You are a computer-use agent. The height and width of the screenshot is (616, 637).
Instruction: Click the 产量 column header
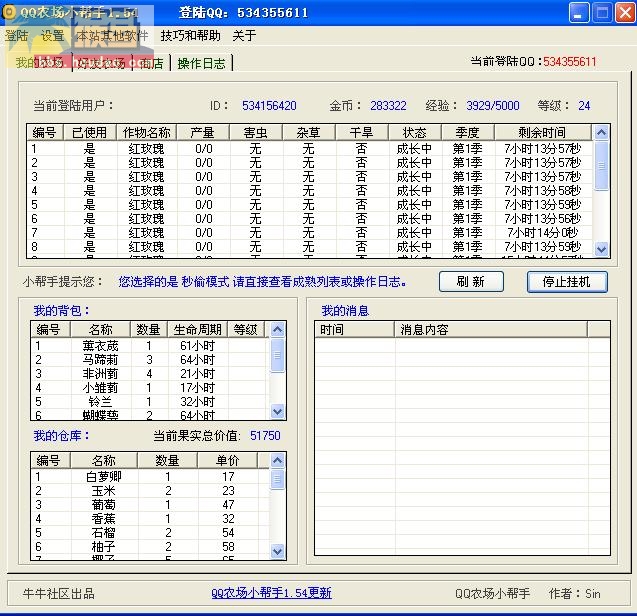203,132
